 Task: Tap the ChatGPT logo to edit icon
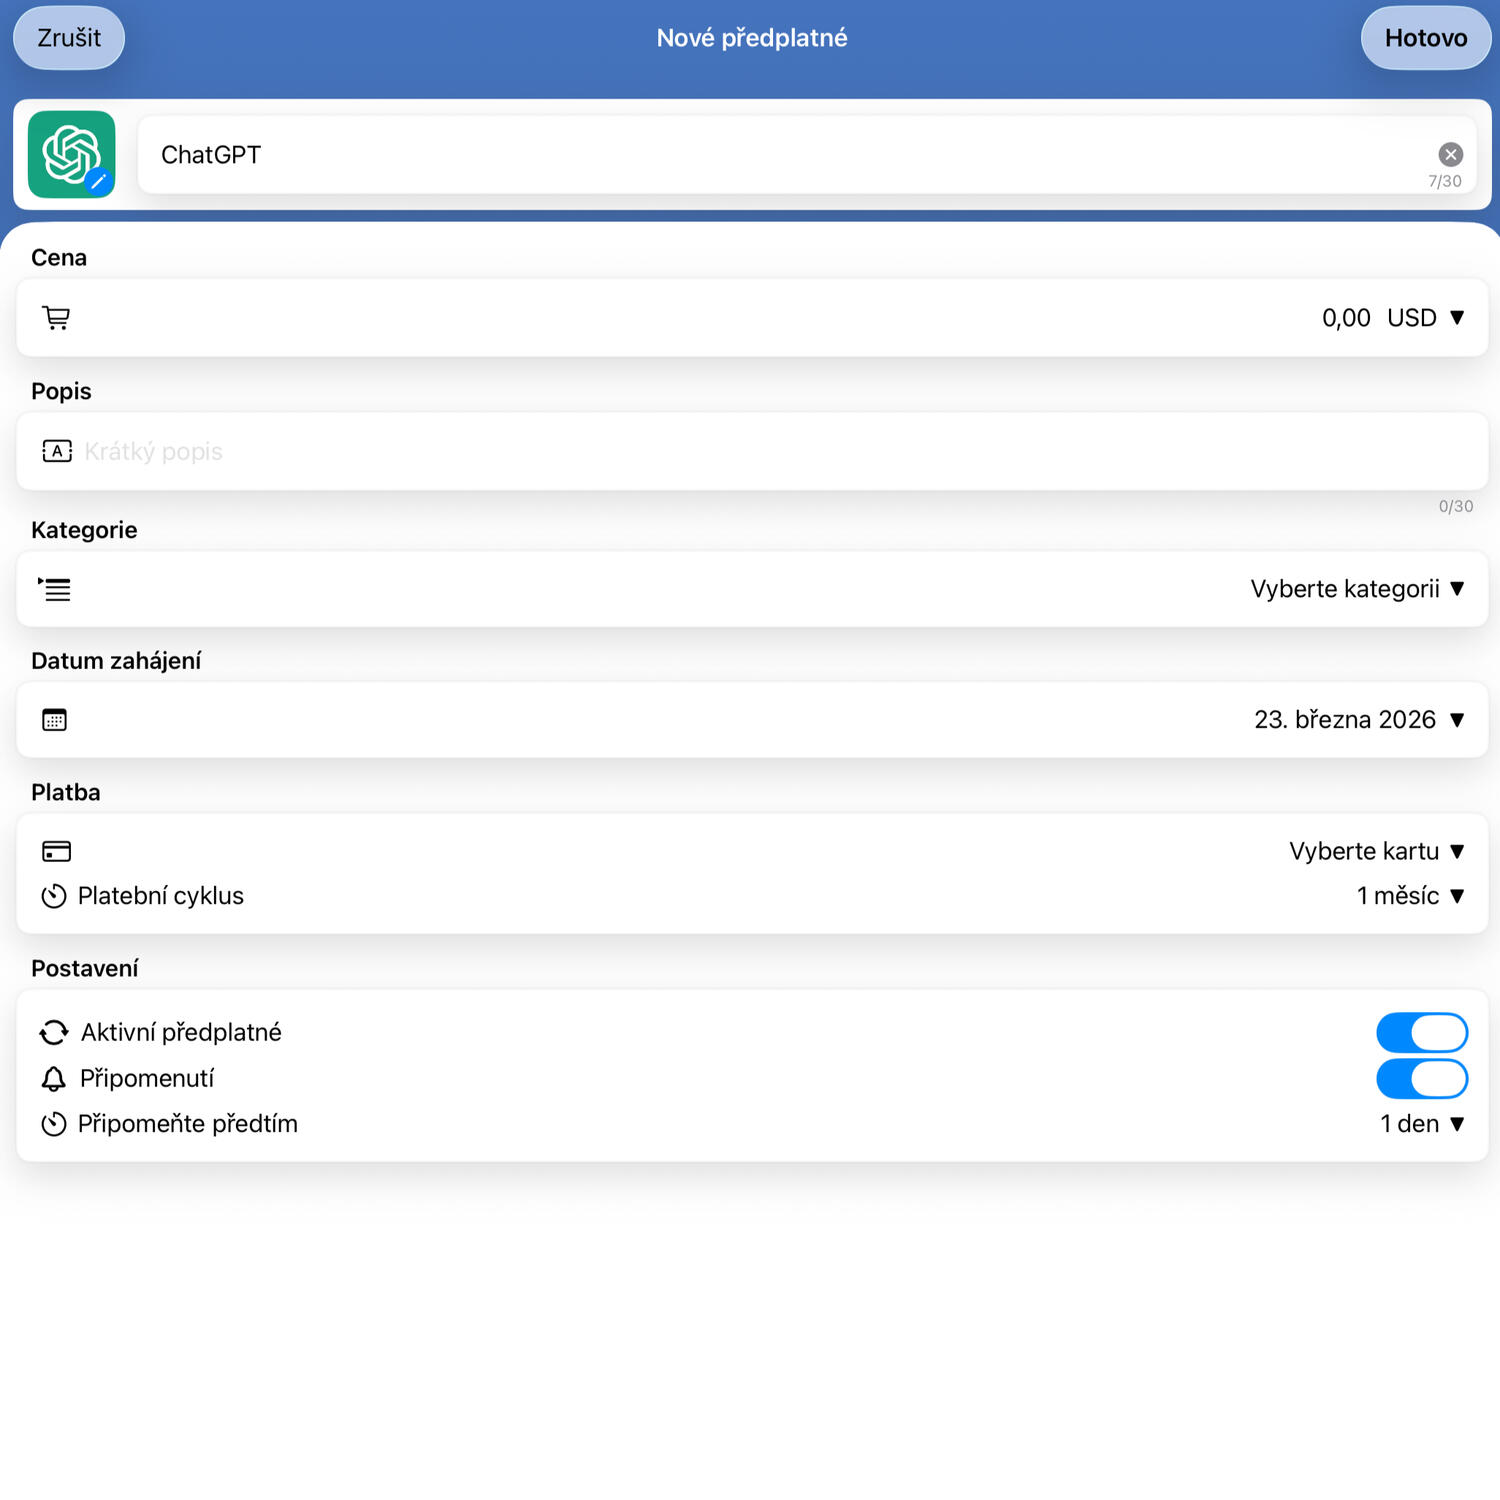[x=71, y=154]
